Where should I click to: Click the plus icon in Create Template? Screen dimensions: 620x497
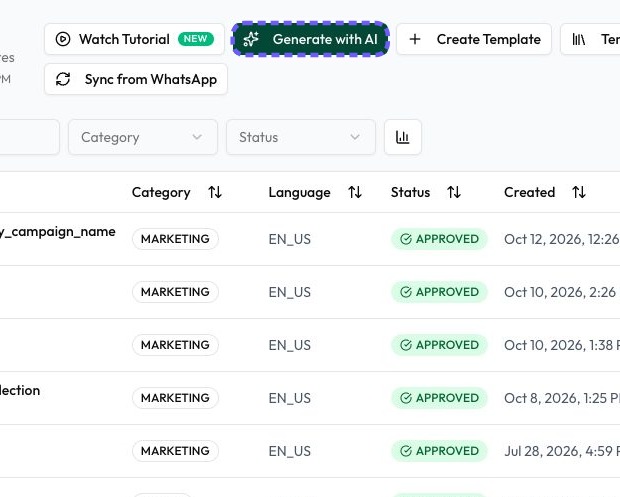coord(415,39)
